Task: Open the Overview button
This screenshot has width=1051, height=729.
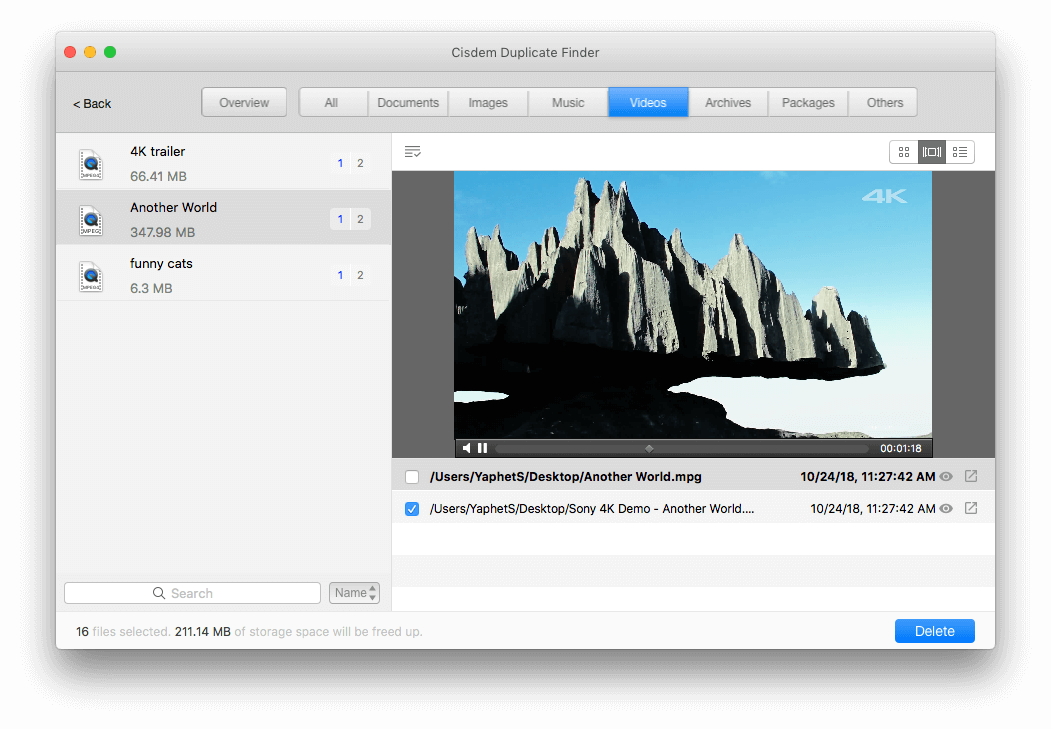Action: (x=244, y=103)
